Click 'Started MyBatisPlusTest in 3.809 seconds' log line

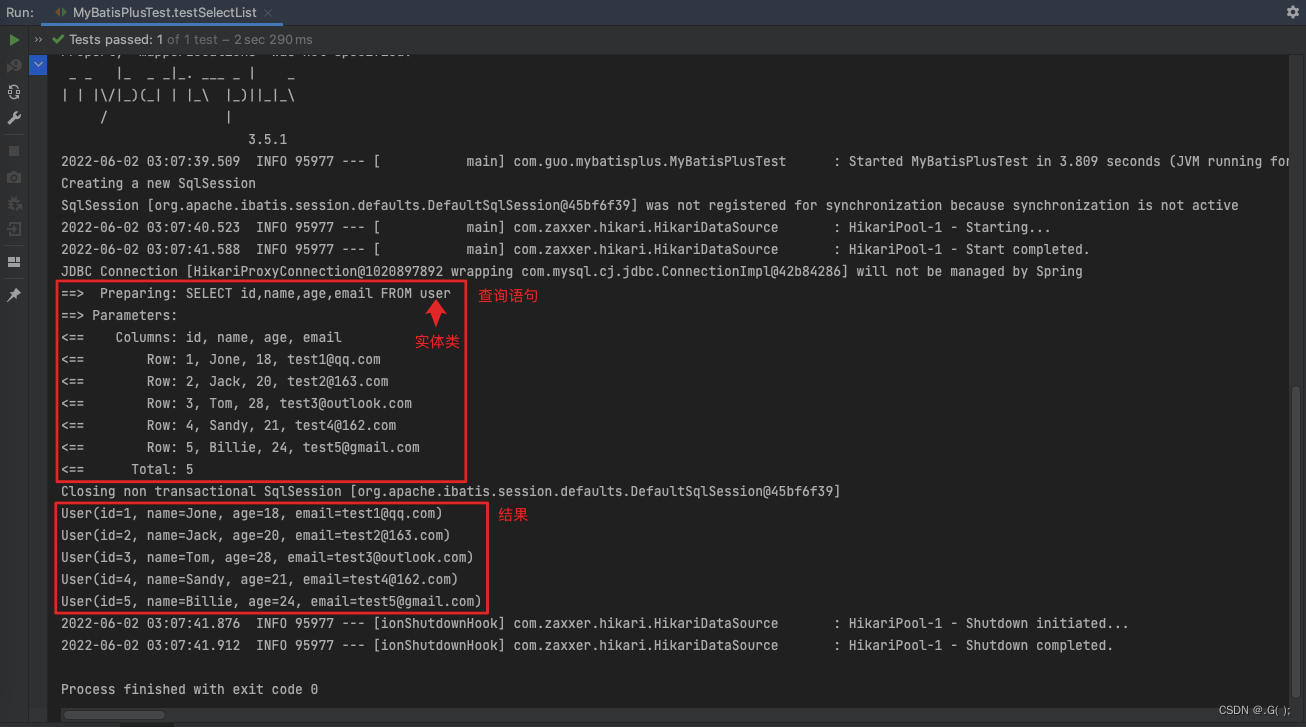coord(675,161)
